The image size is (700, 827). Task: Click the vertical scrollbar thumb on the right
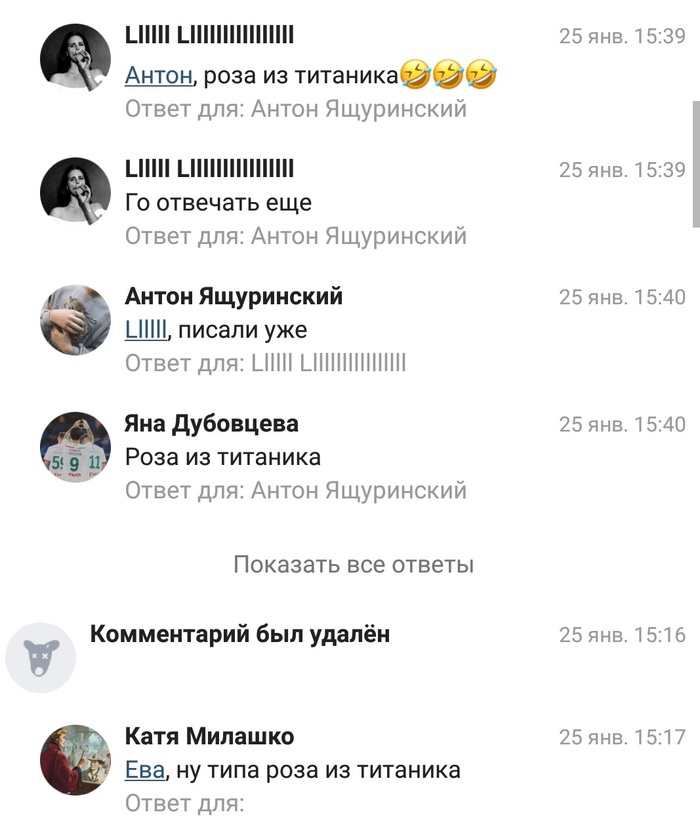[696, 165]
